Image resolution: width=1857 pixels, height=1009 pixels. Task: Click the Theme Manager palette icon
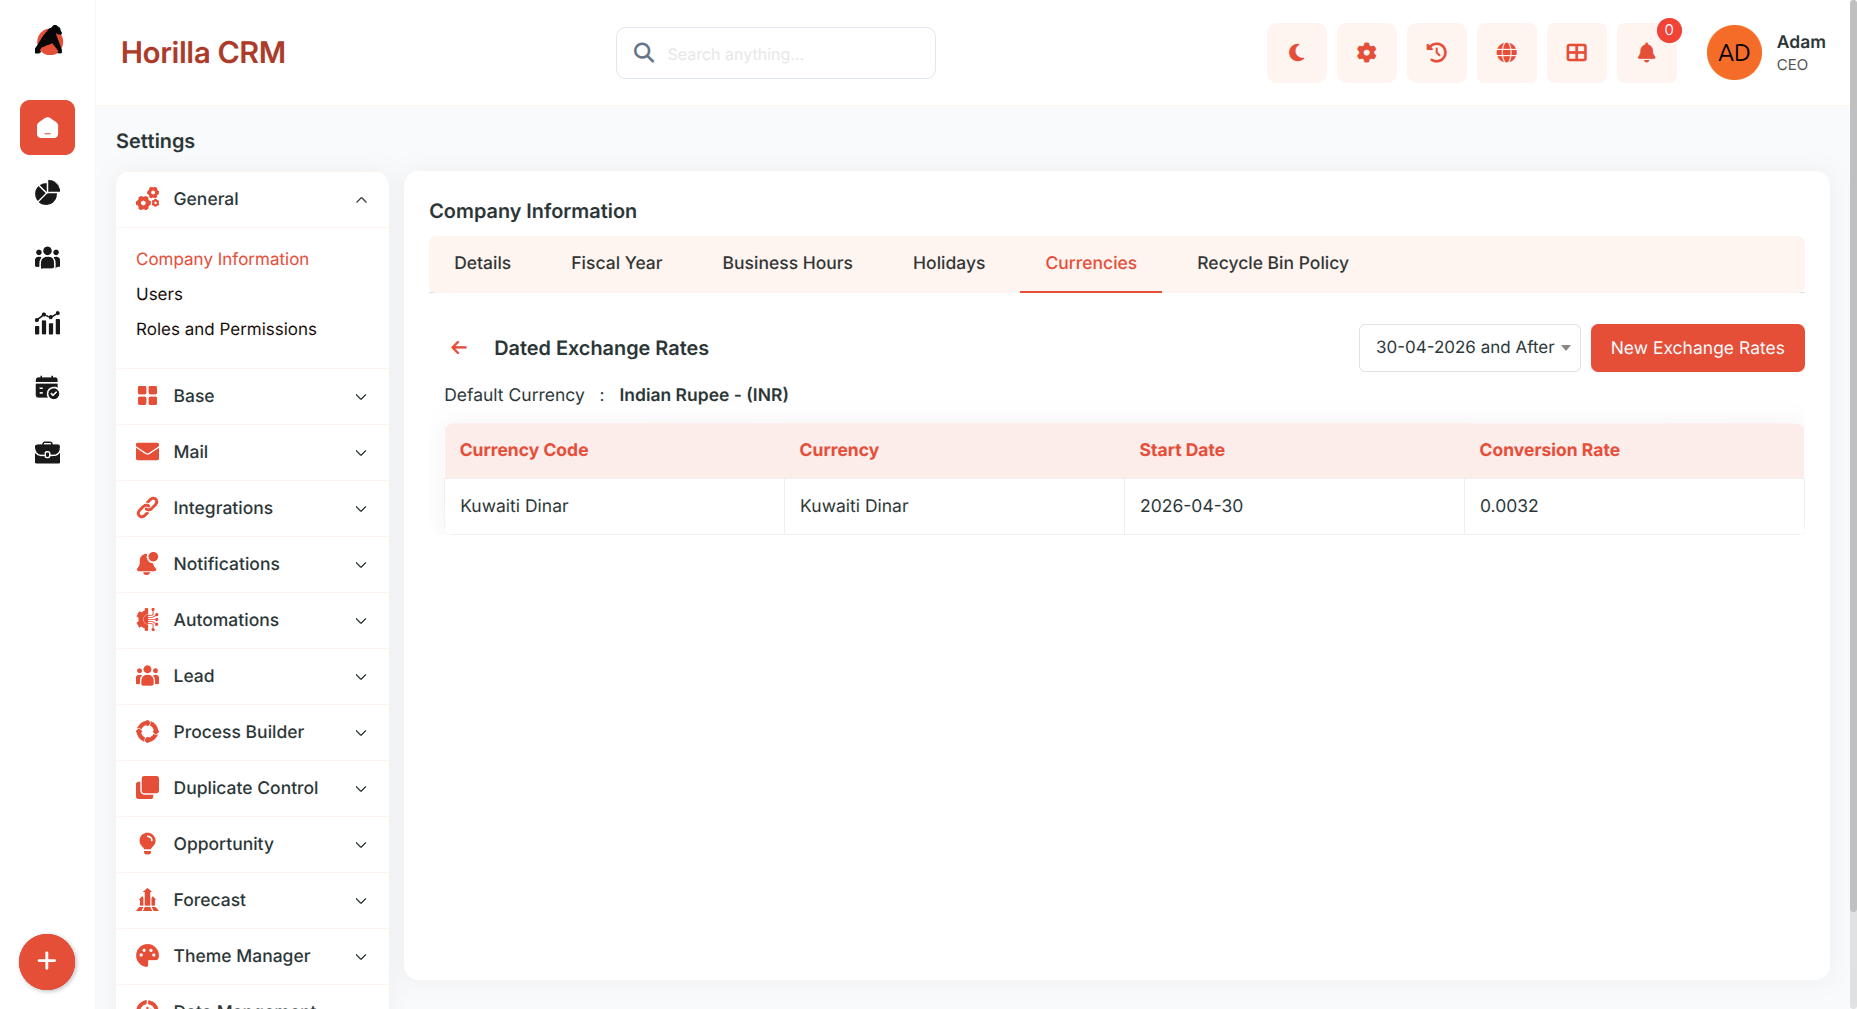148,956
